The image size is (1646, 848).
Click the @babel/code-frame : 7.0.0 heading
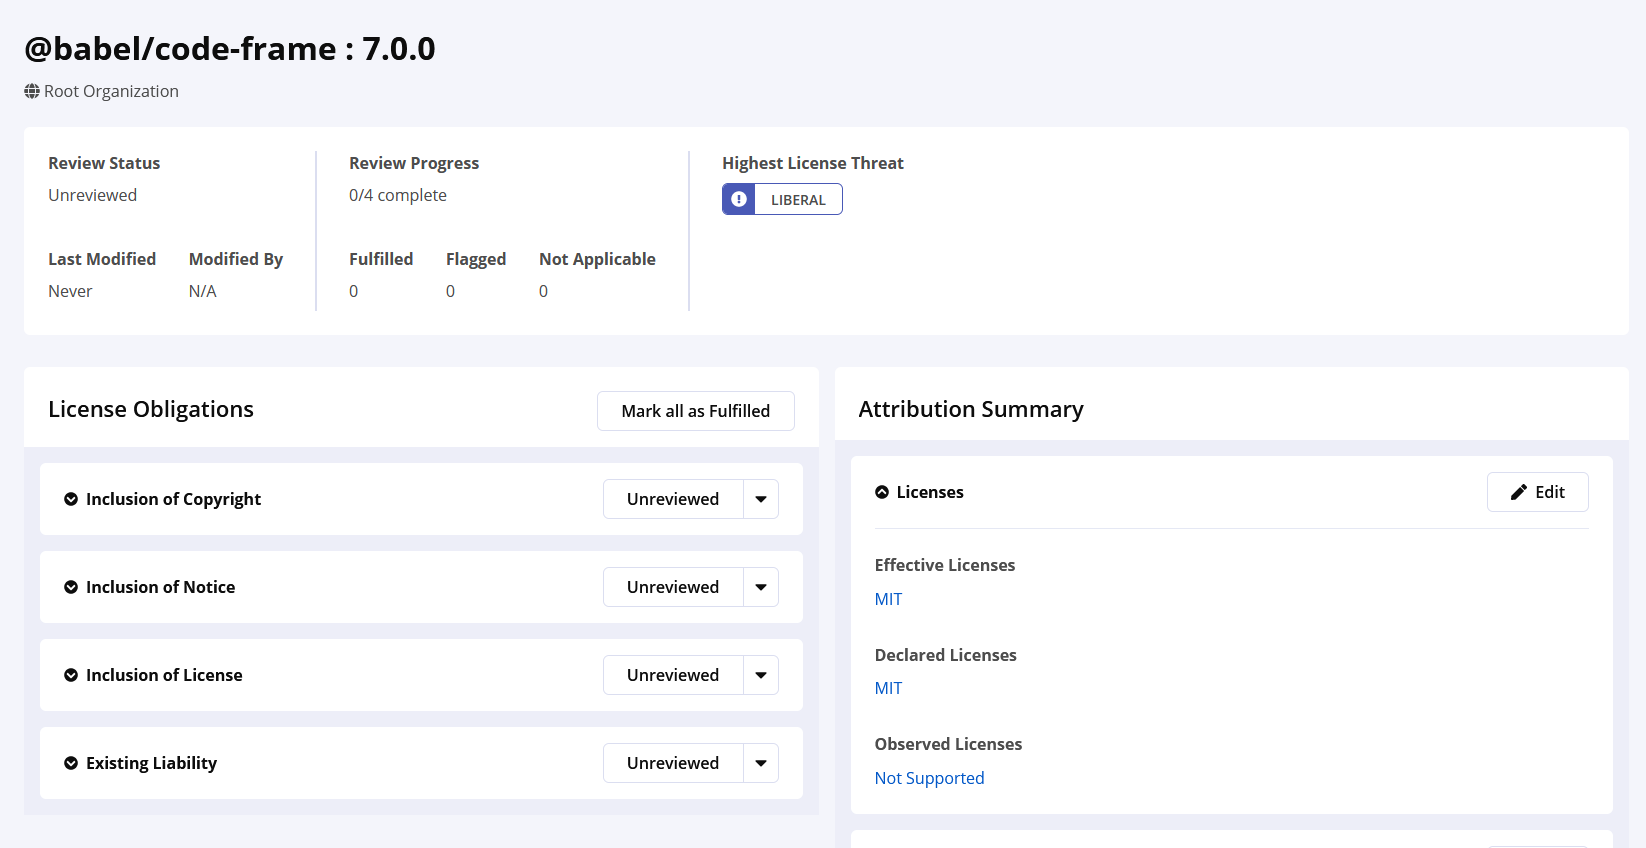[230, 48]
